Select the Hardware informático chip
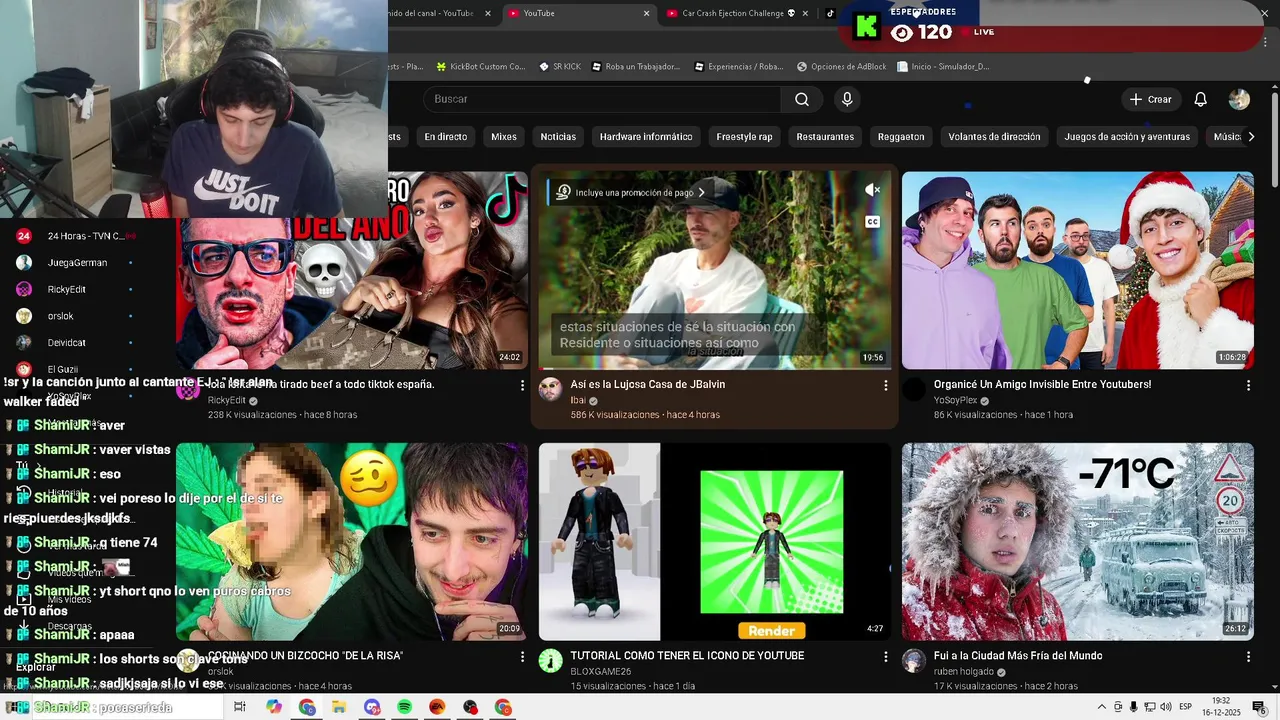 646,137
